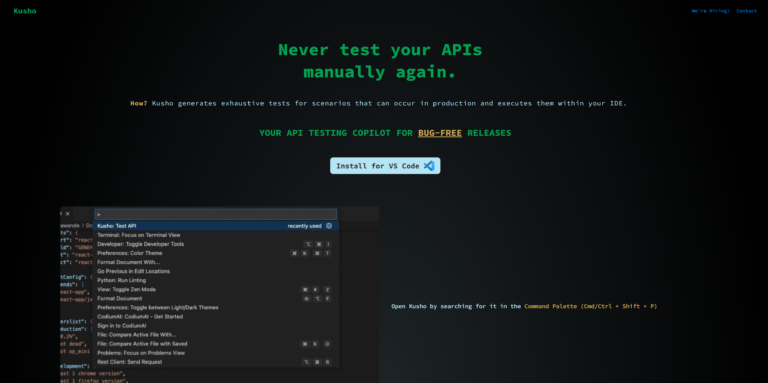Select Developer: Toggle Developer Tools
The image size is (768, 383).
coord(216,244)
